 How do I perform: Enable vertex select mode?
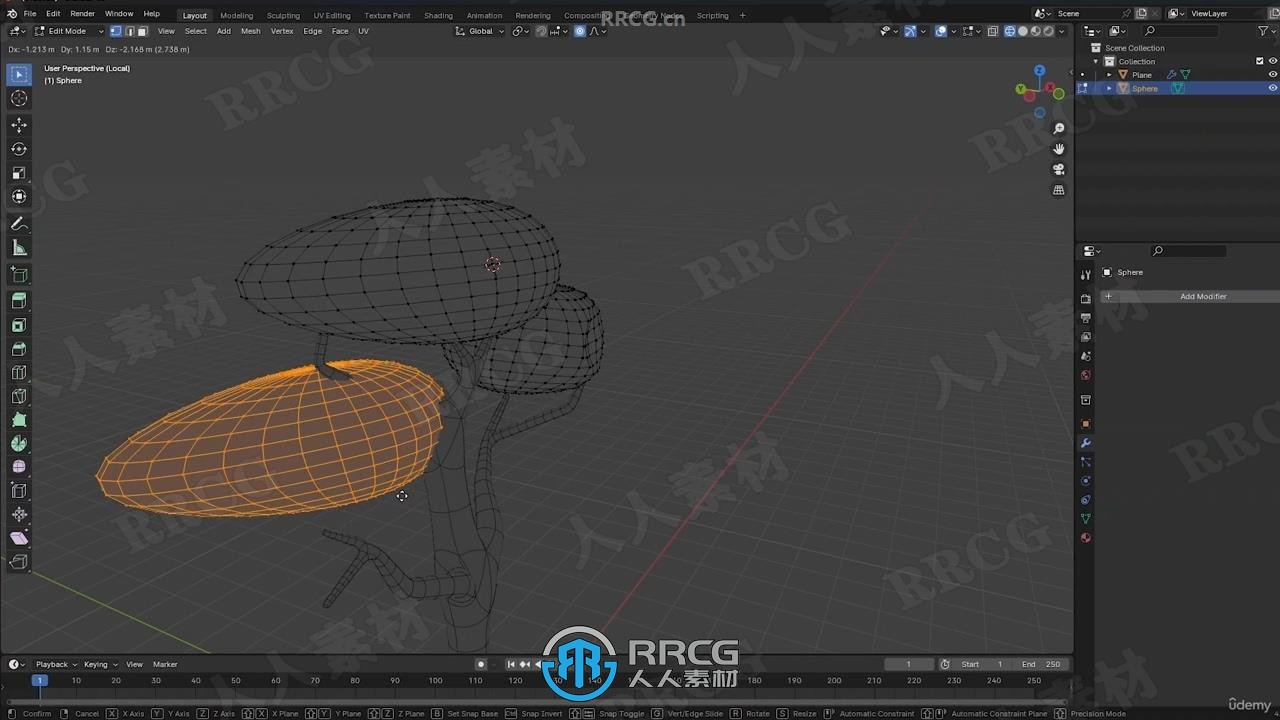point(115,31)
